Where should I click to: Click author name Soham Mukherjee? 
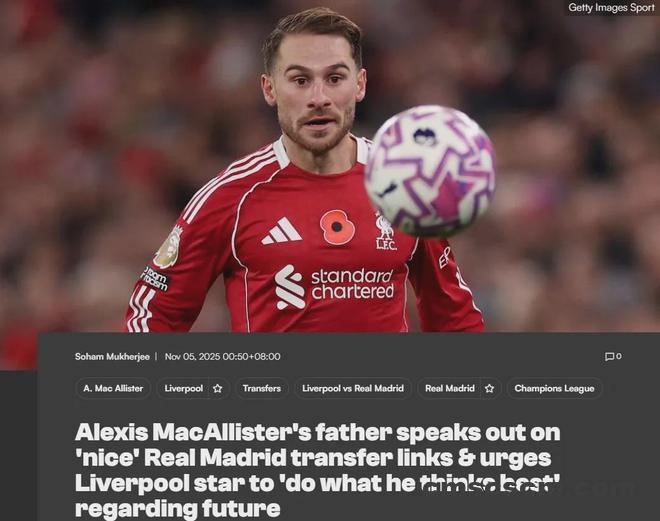(x=112, y=356)
